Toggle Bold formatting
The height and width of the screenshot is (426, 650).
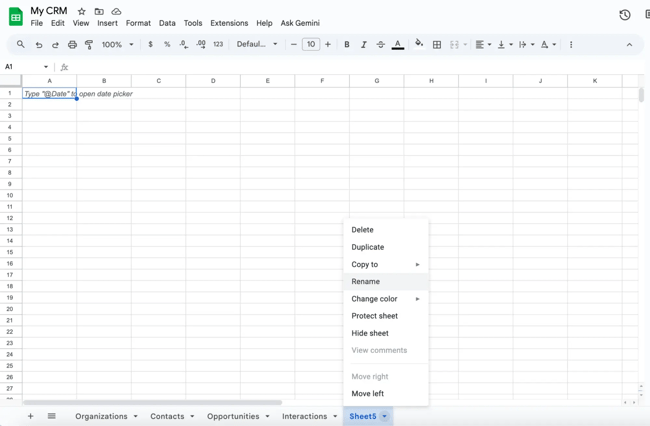(347, 44)
